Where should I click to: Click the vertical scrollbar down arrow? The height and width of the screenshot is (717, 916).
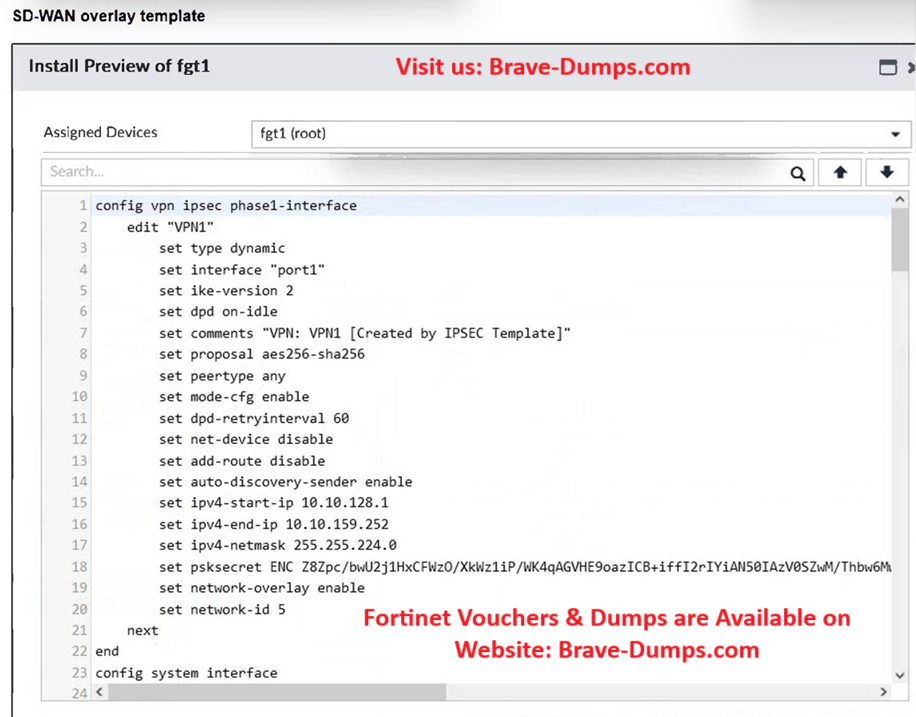(900, 675)
